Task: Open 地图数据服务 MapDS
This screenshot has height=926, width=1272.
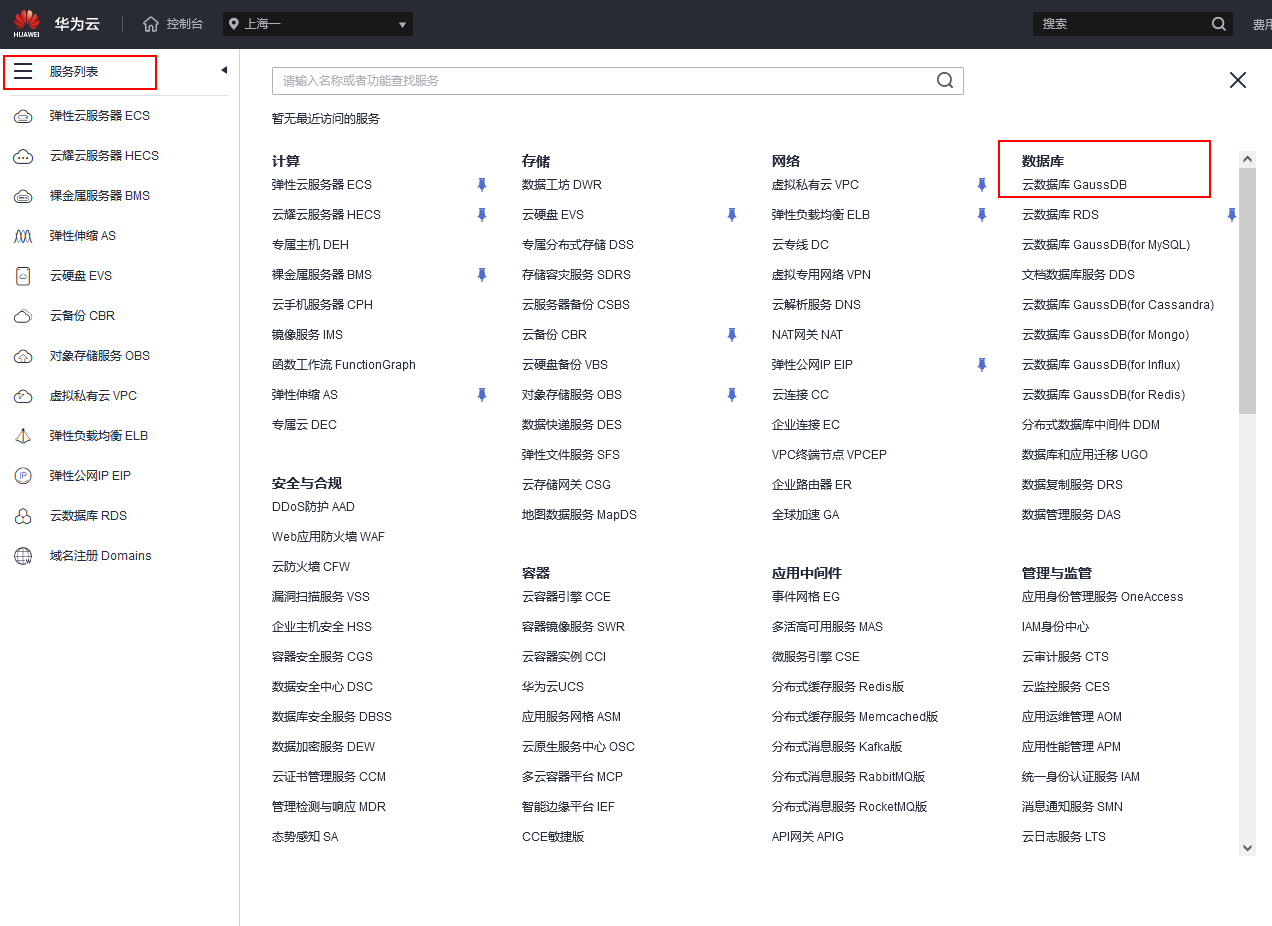Action: [x=579, y=515]
